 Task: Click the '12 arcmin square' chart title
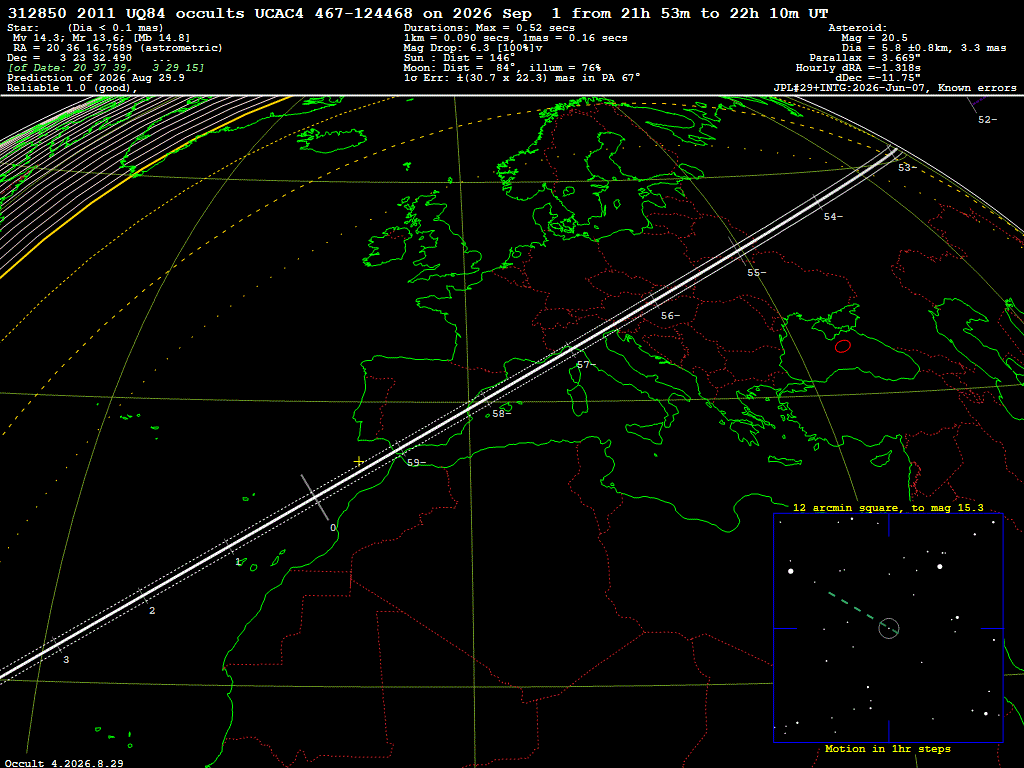coord(888,507)
